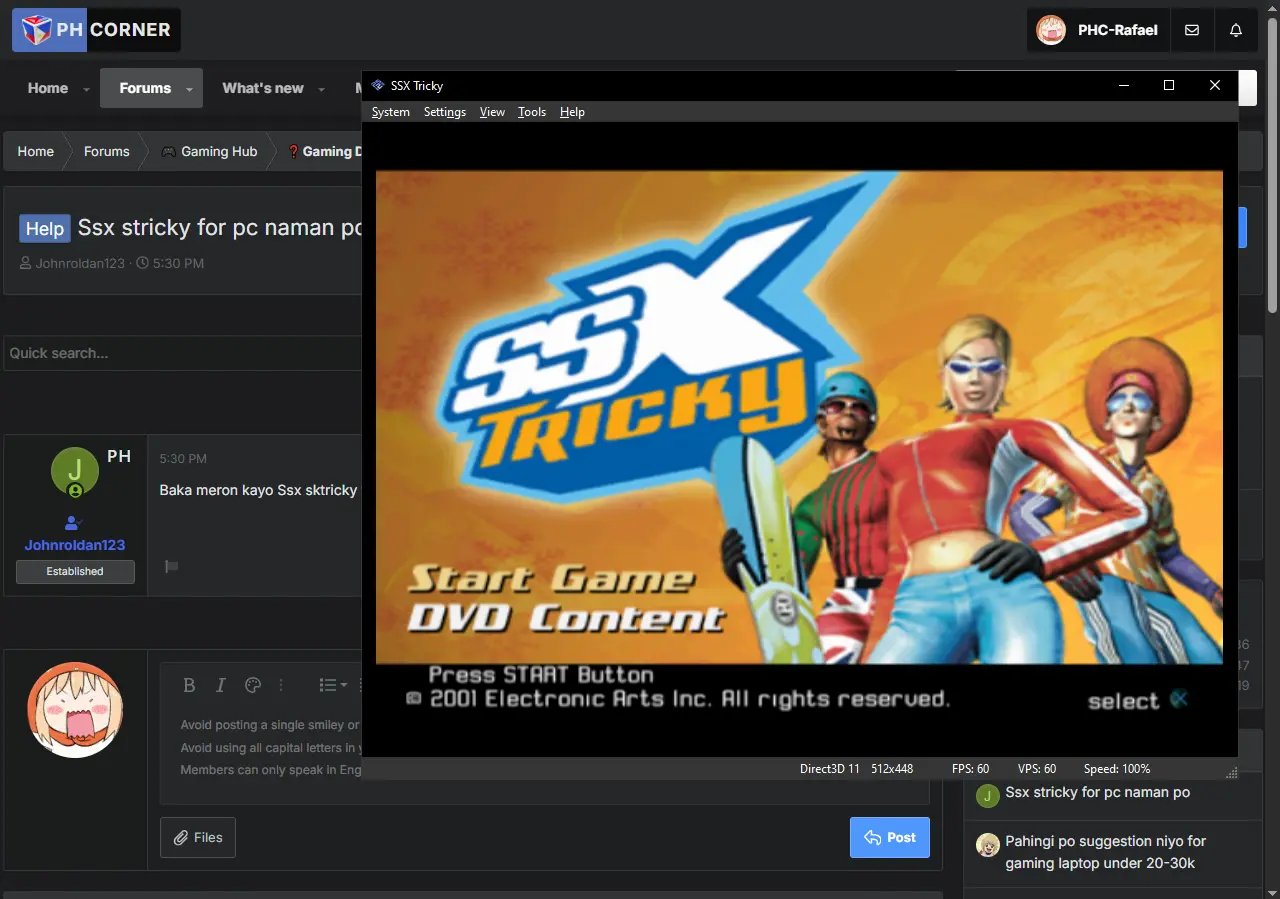Open the text color palette in editor
Image resolution: width=1280 pixels, height=899 pixels.
pyautogui.click(x=253, y=685)
